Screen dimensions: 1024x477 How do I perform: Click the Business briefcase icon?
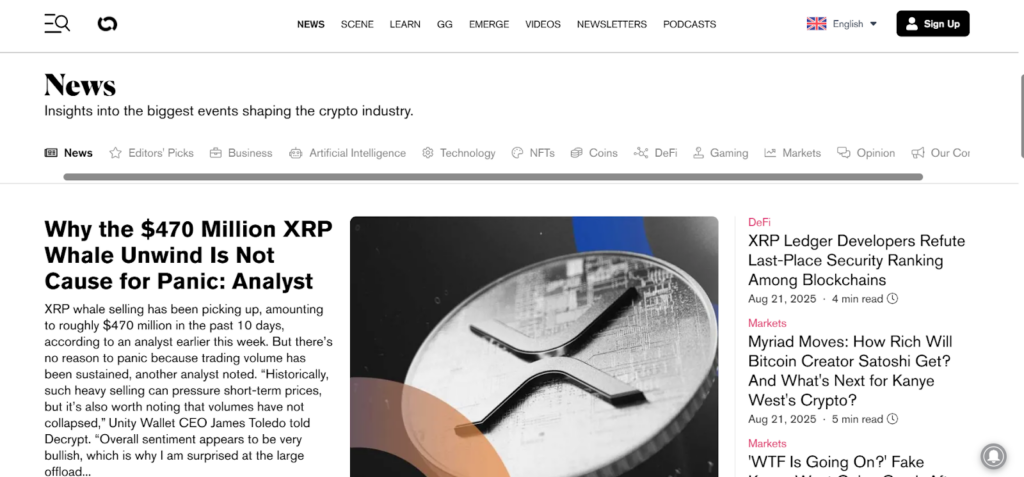click(x=216, y=153)
